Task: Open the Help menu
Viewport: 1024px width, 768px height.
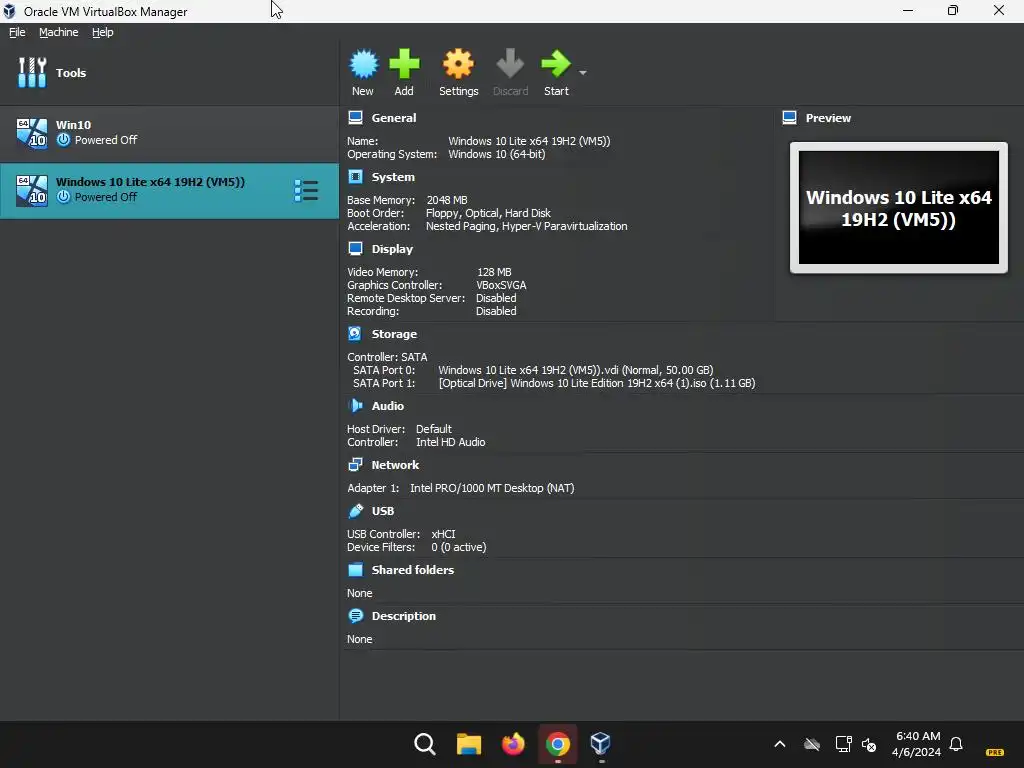Action: click(103, 32)
